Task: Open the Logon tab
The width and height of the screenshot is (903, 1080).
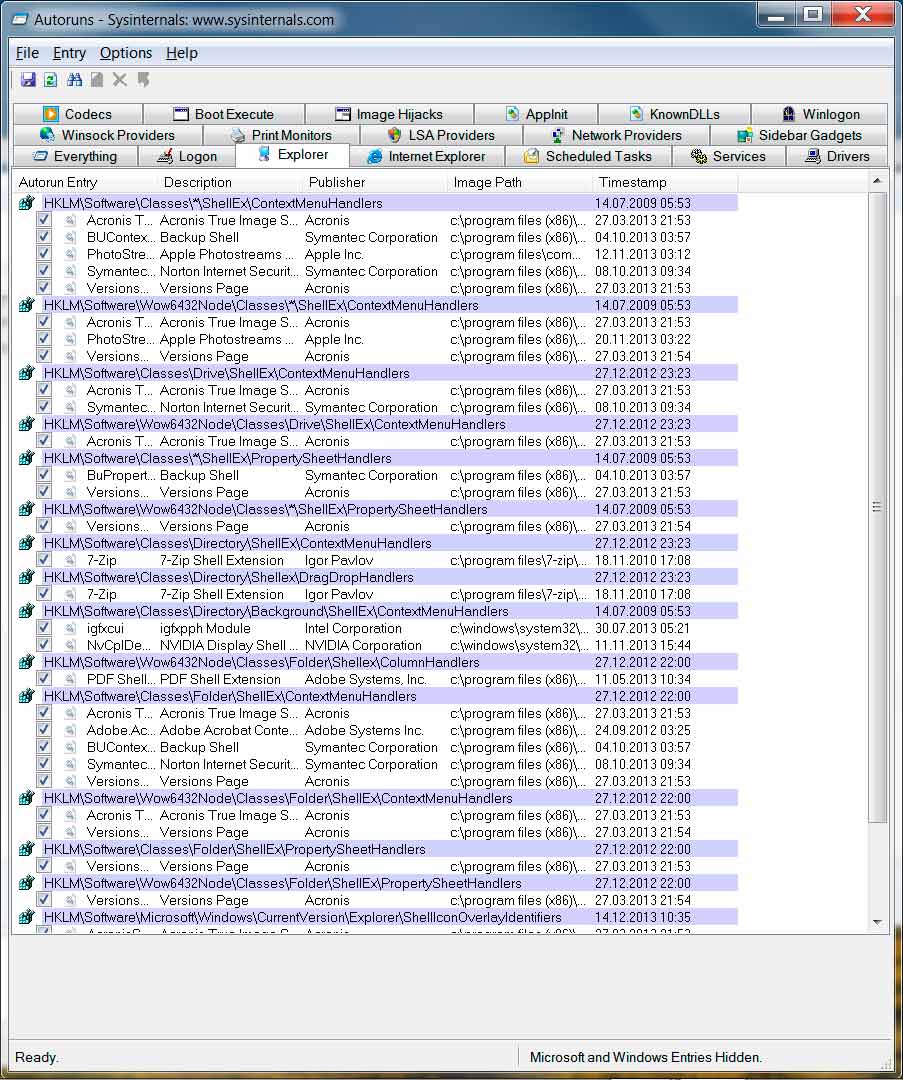Action: (187, 156)
